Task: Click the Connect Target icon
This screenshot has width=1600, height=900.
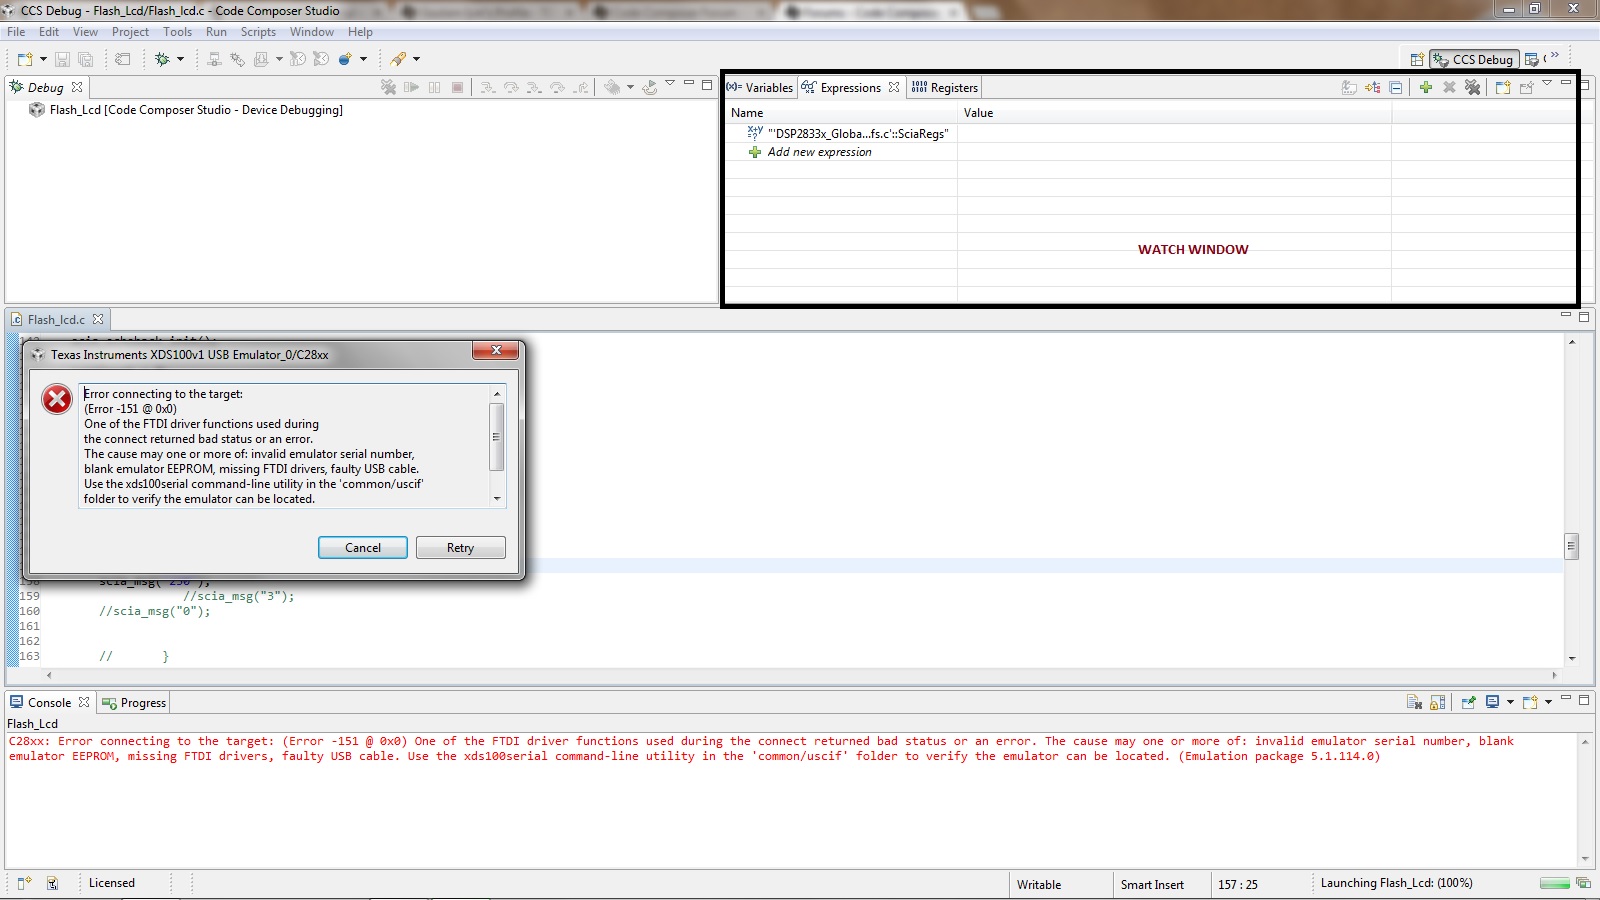Action: [x=214, y=59]
